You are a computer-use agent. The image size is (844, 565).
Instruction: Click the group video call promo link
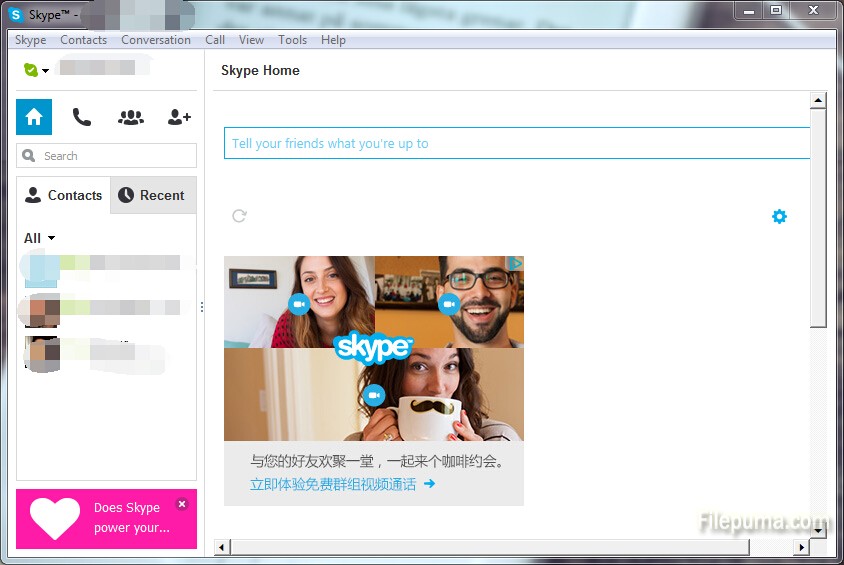[342, 484]
